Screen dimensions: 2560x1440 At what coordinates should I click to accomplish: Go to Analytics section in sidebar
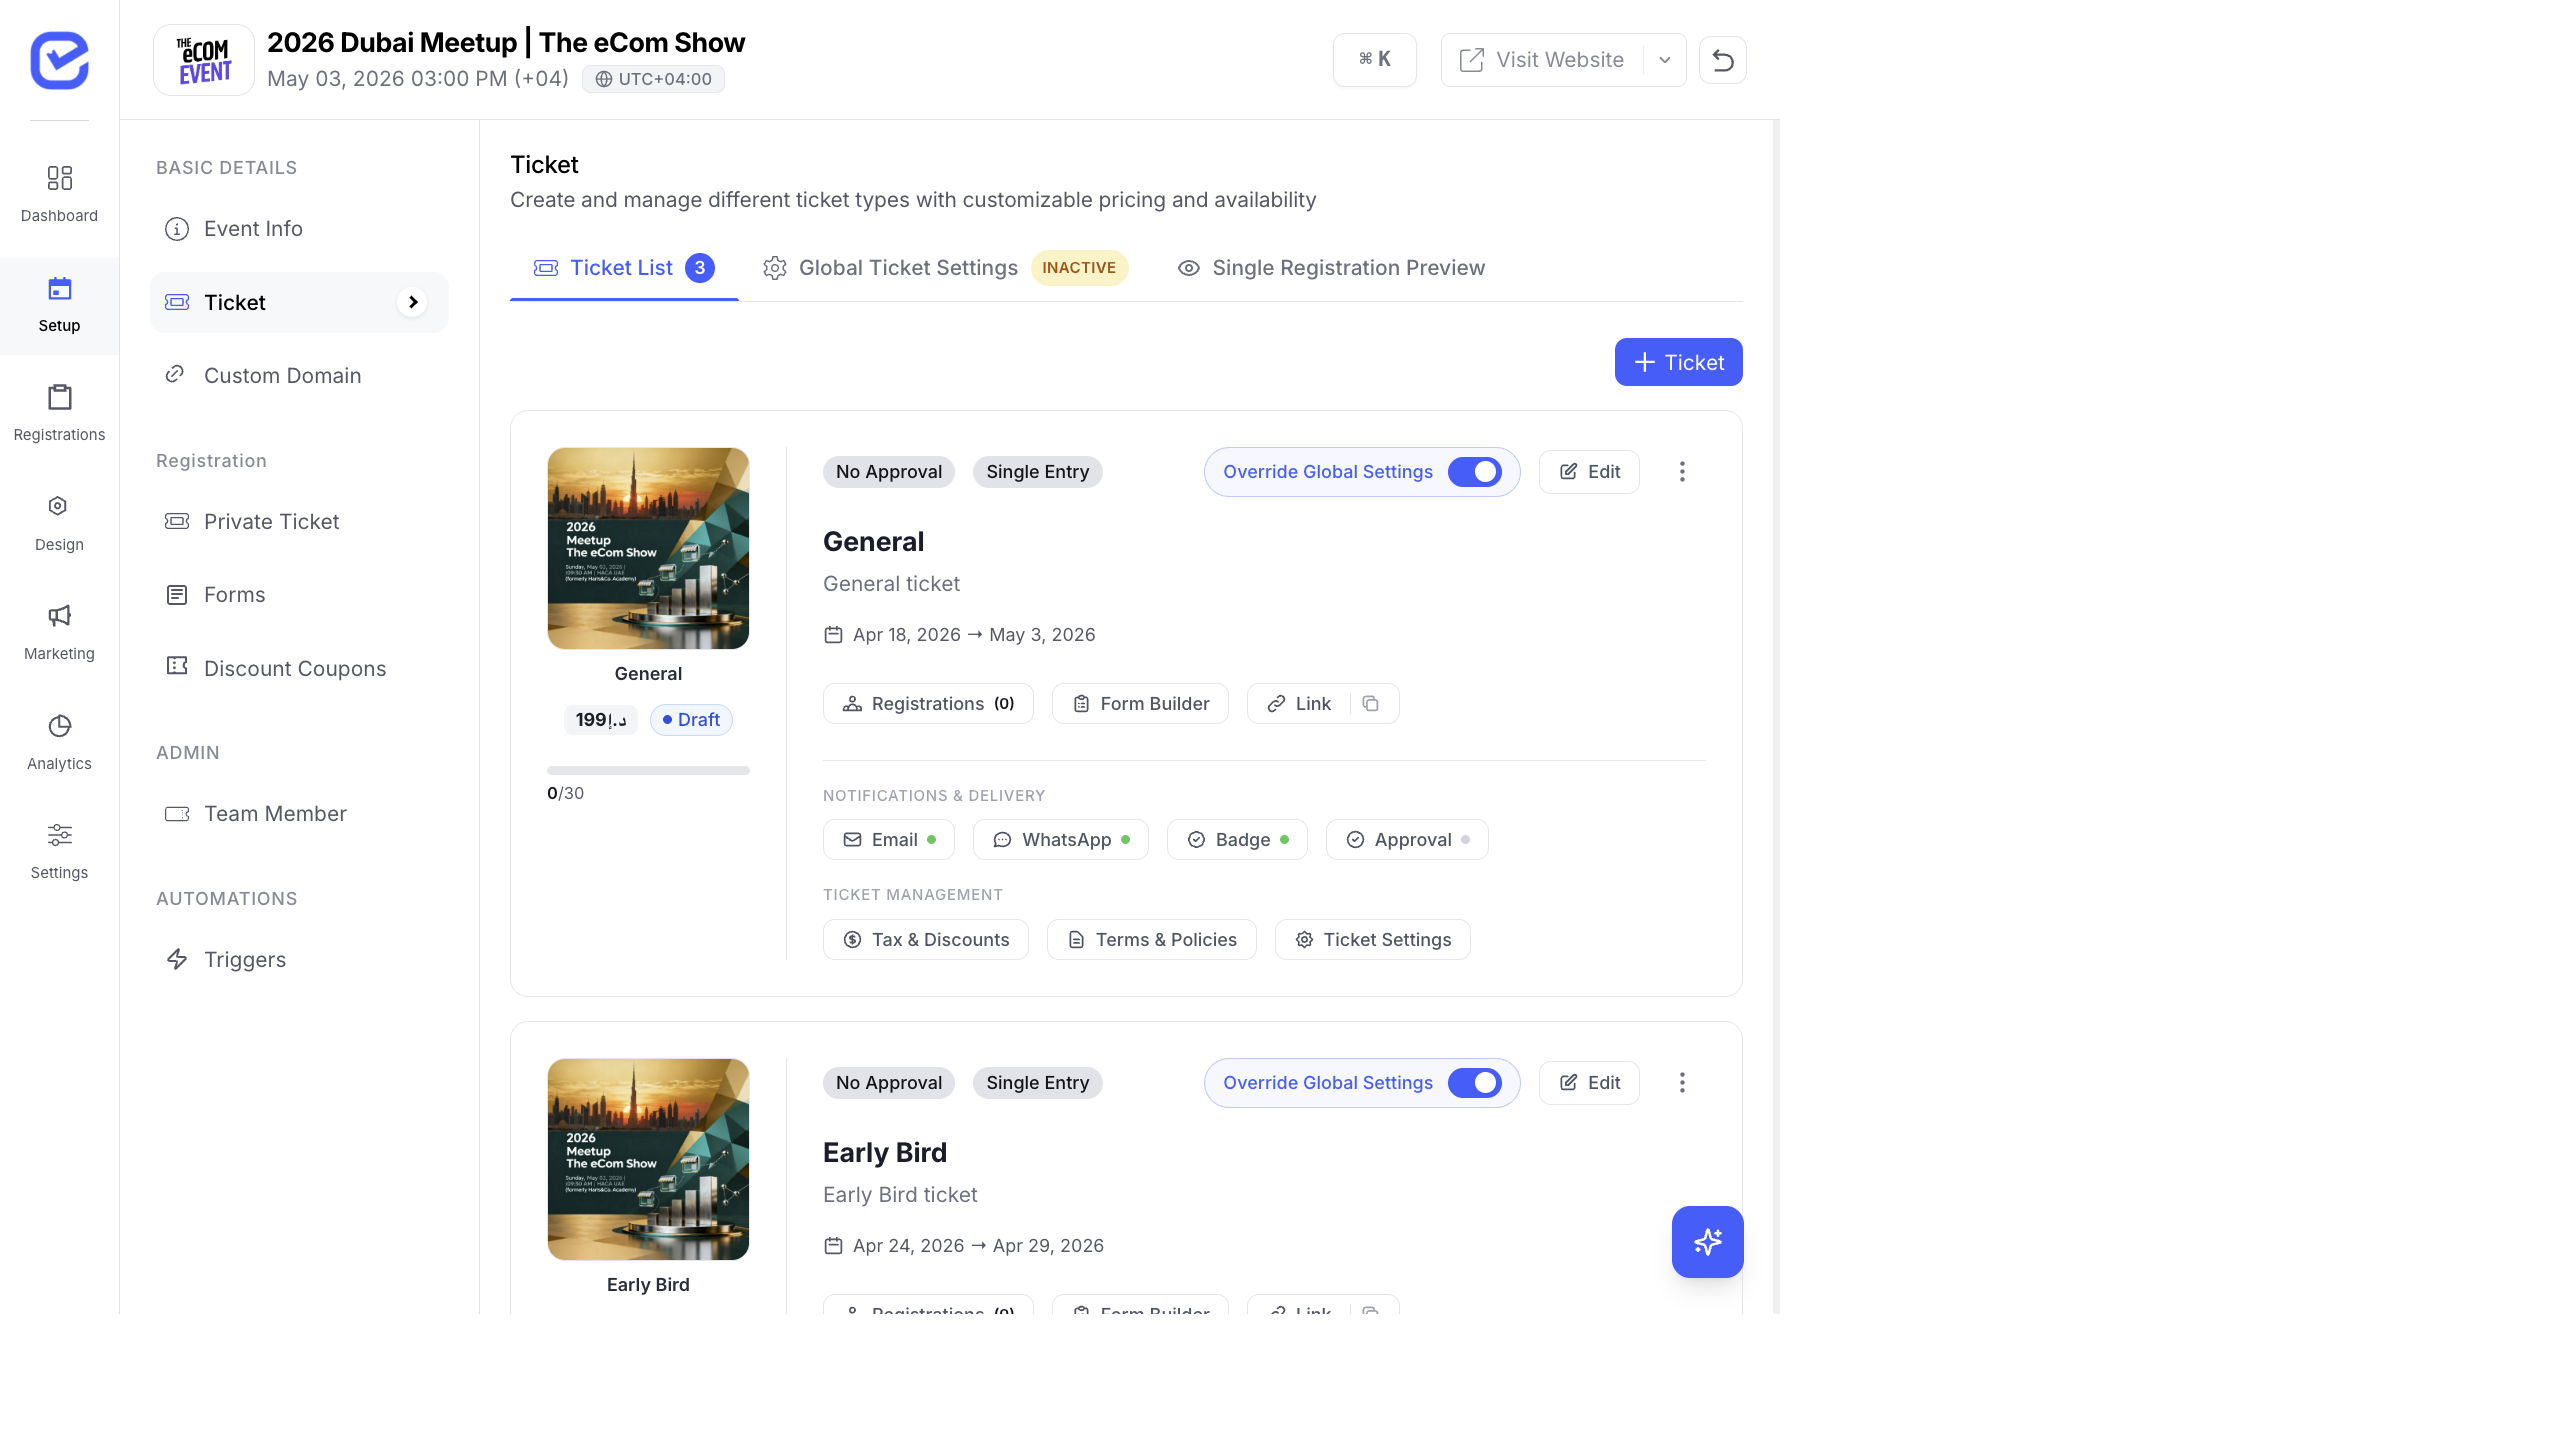(x=59, y=726)
